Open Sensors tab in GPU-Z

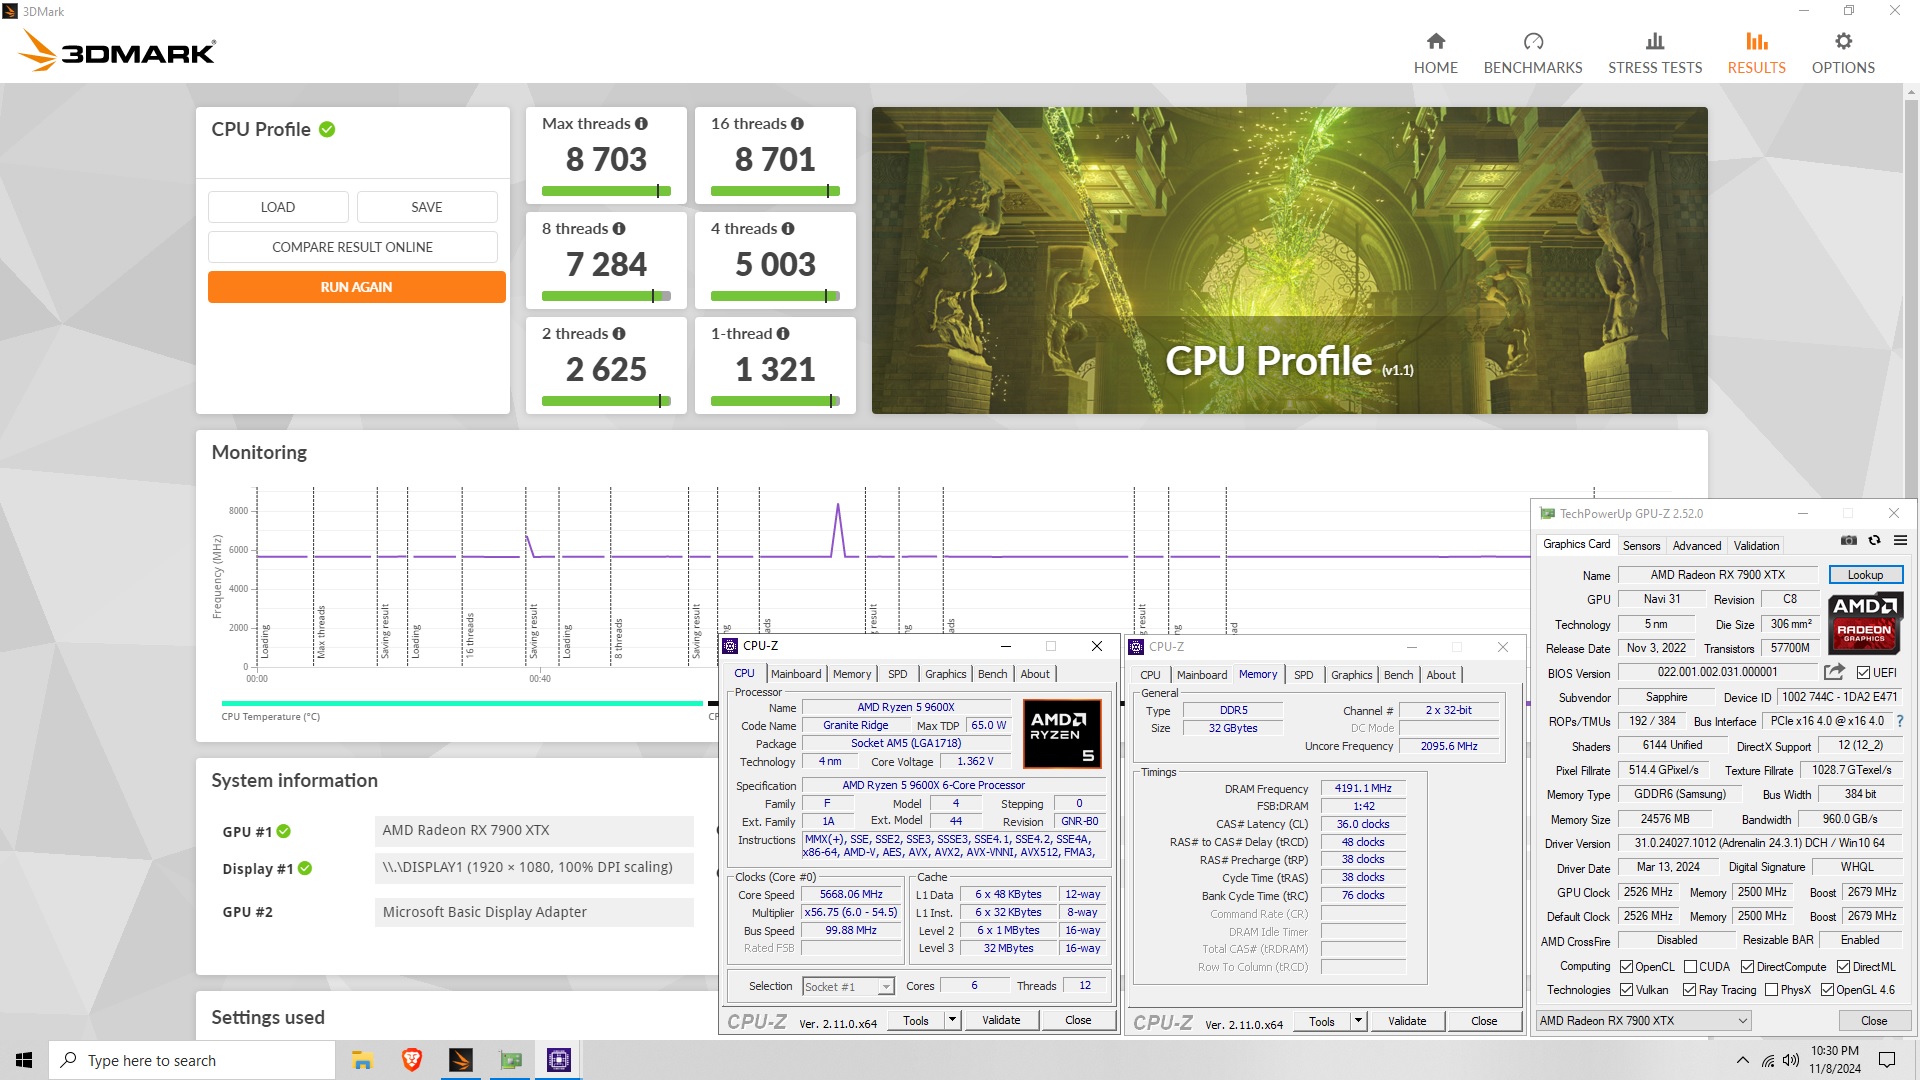coord(1641,545)
